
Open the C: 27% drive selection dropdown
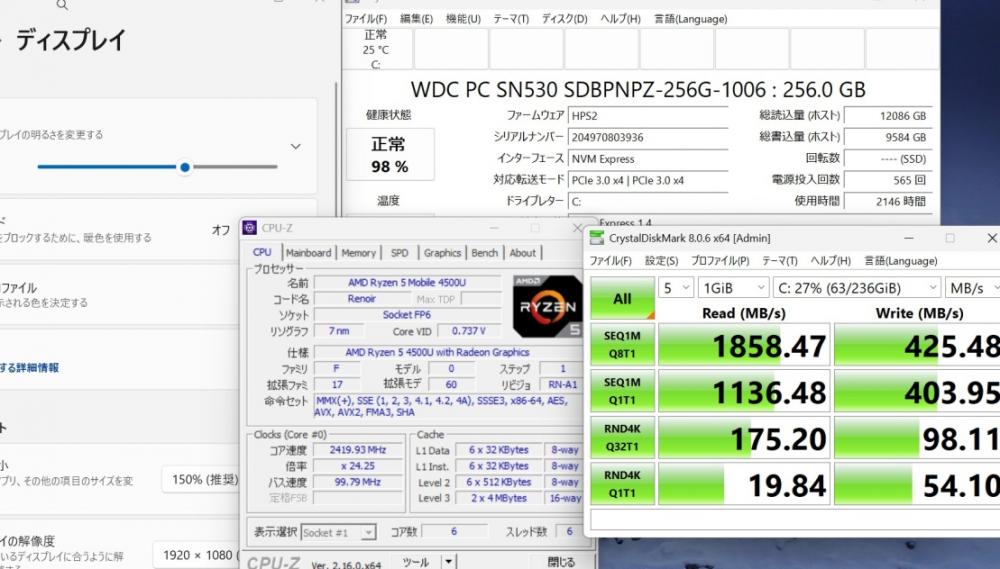coord(857,288)
